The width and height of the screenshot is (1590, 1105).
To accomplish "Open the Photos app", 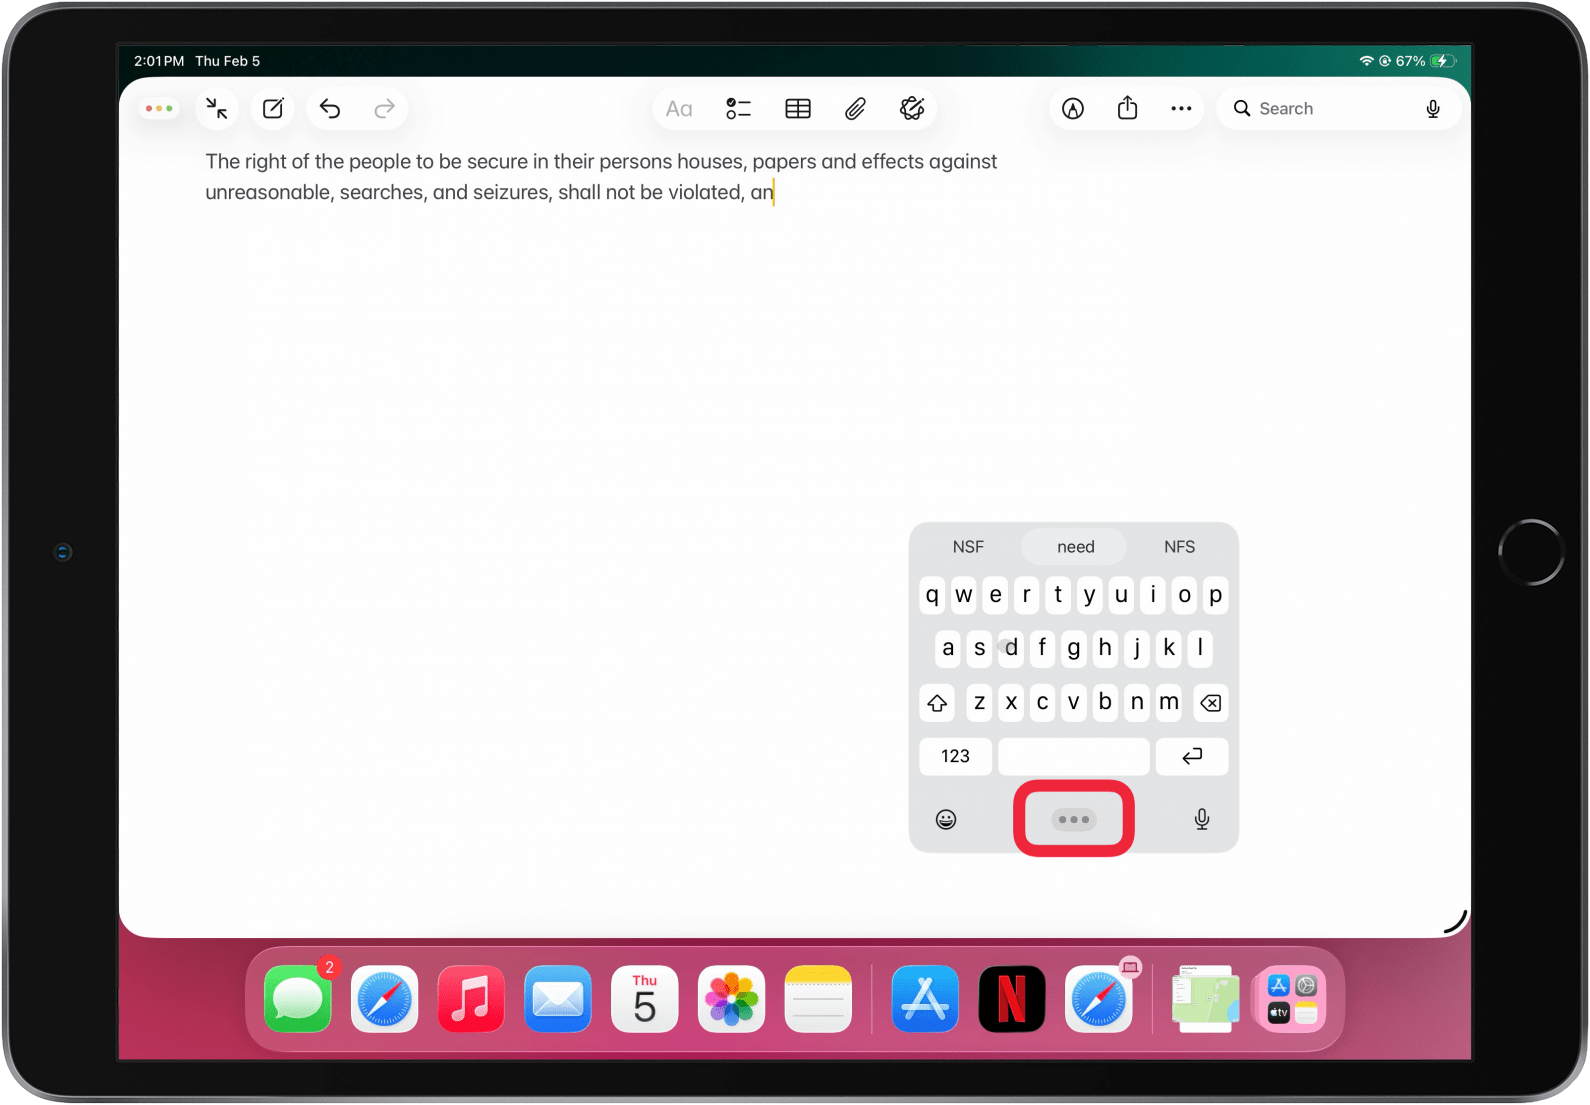I will pyautogui.click(x=732, y=999).
